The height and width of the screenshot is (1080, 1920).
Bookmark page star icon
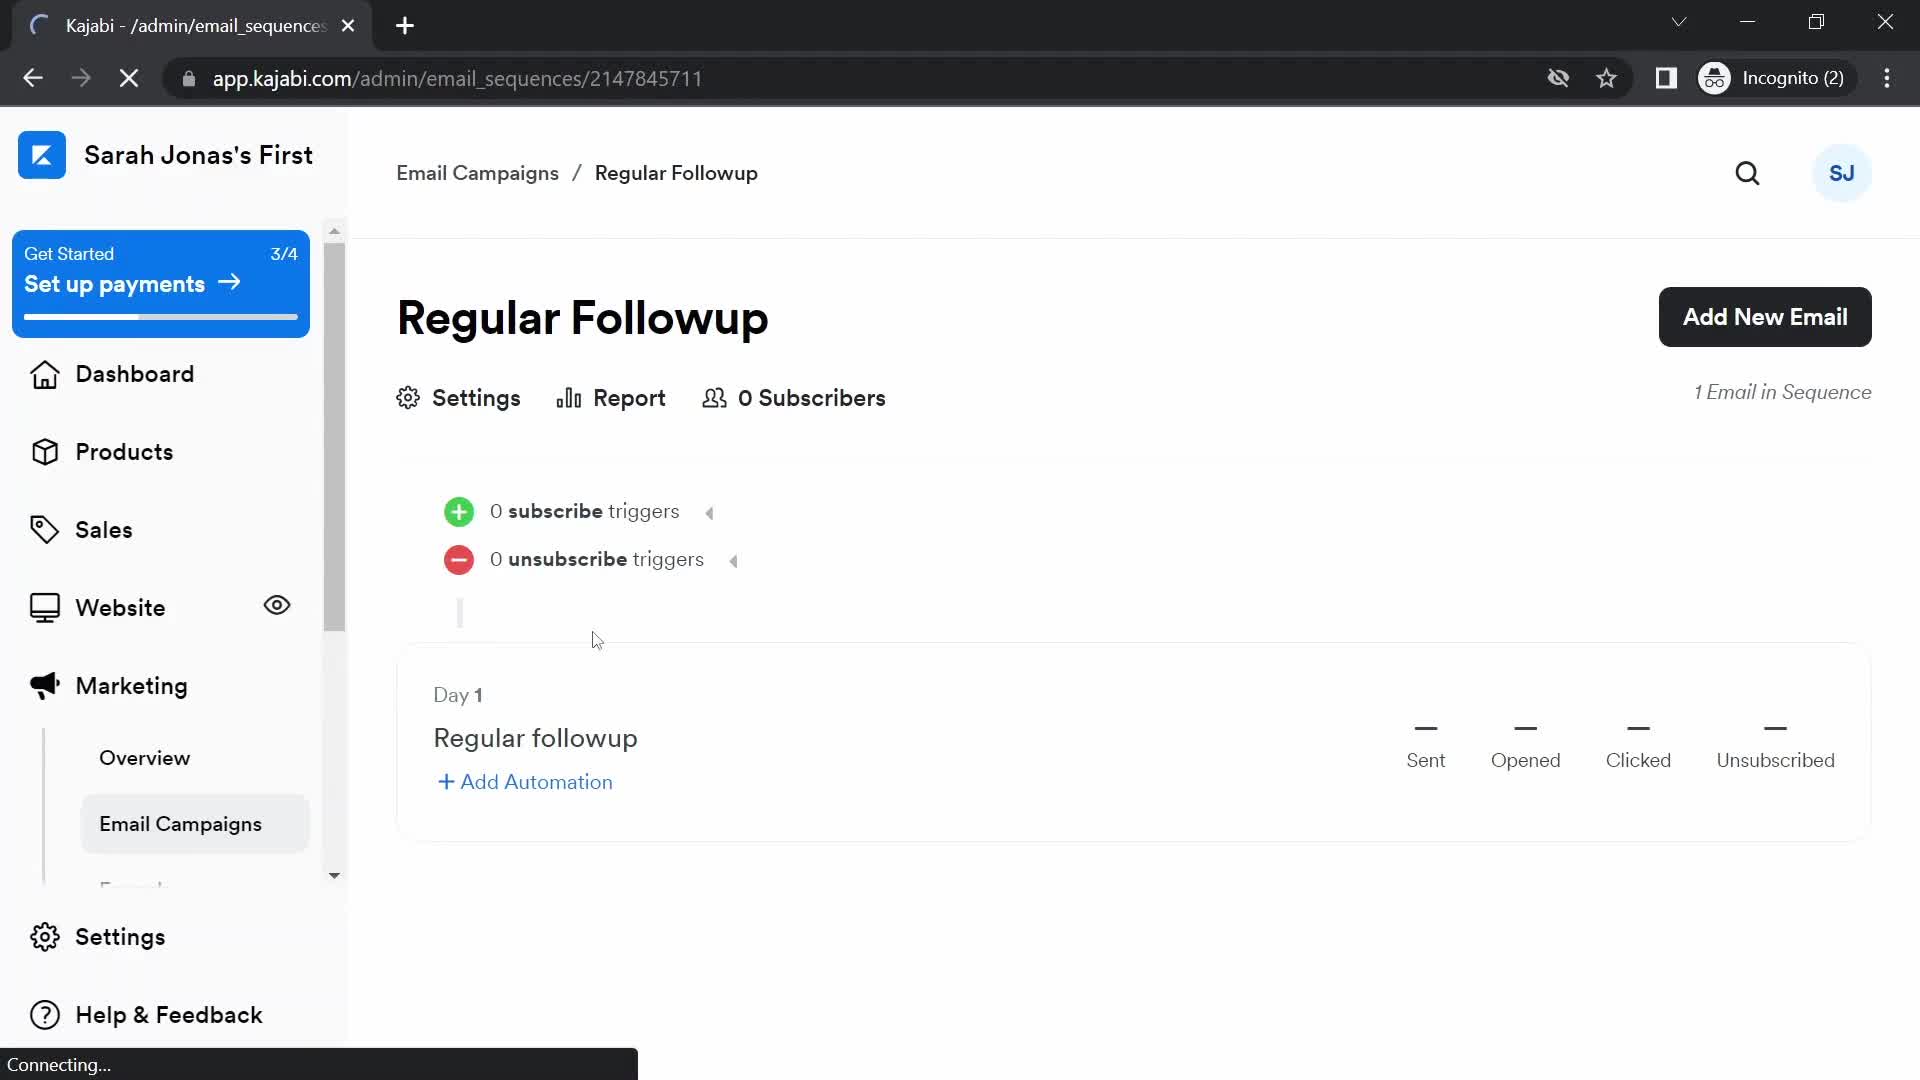coord(1606,78)
